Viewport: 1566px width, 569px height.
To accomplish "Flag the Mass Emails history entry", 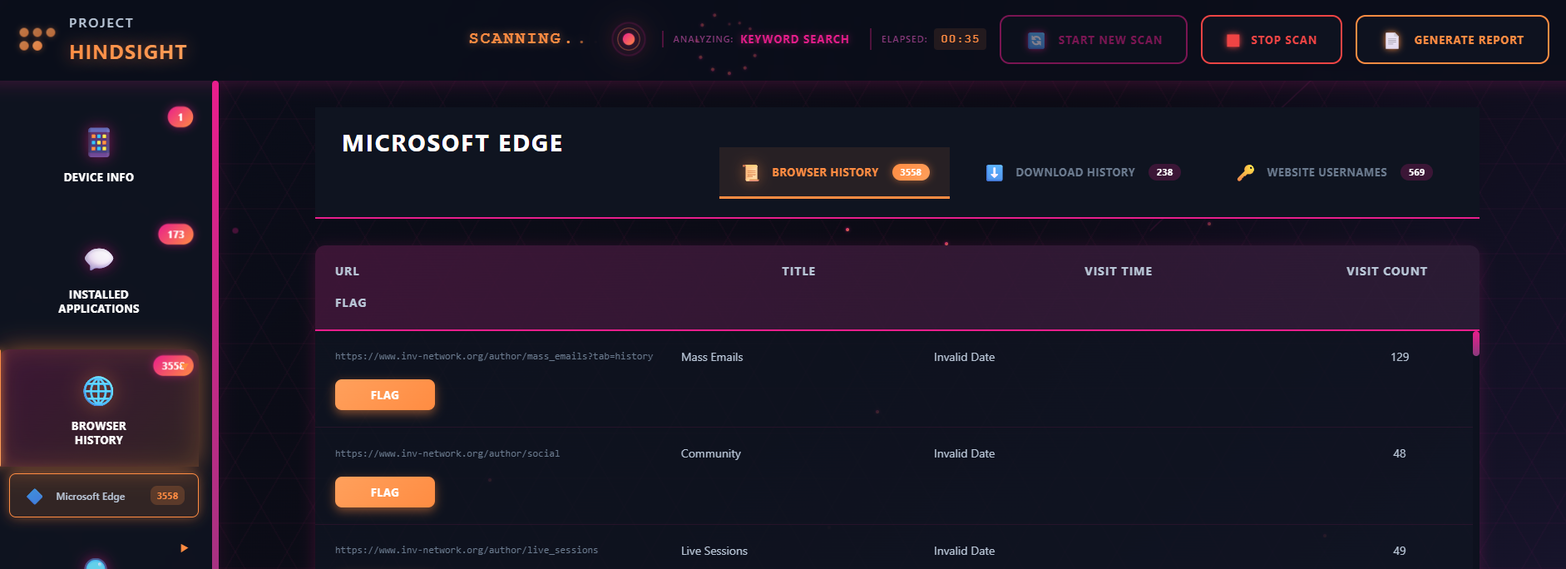I will click(385, 395).
